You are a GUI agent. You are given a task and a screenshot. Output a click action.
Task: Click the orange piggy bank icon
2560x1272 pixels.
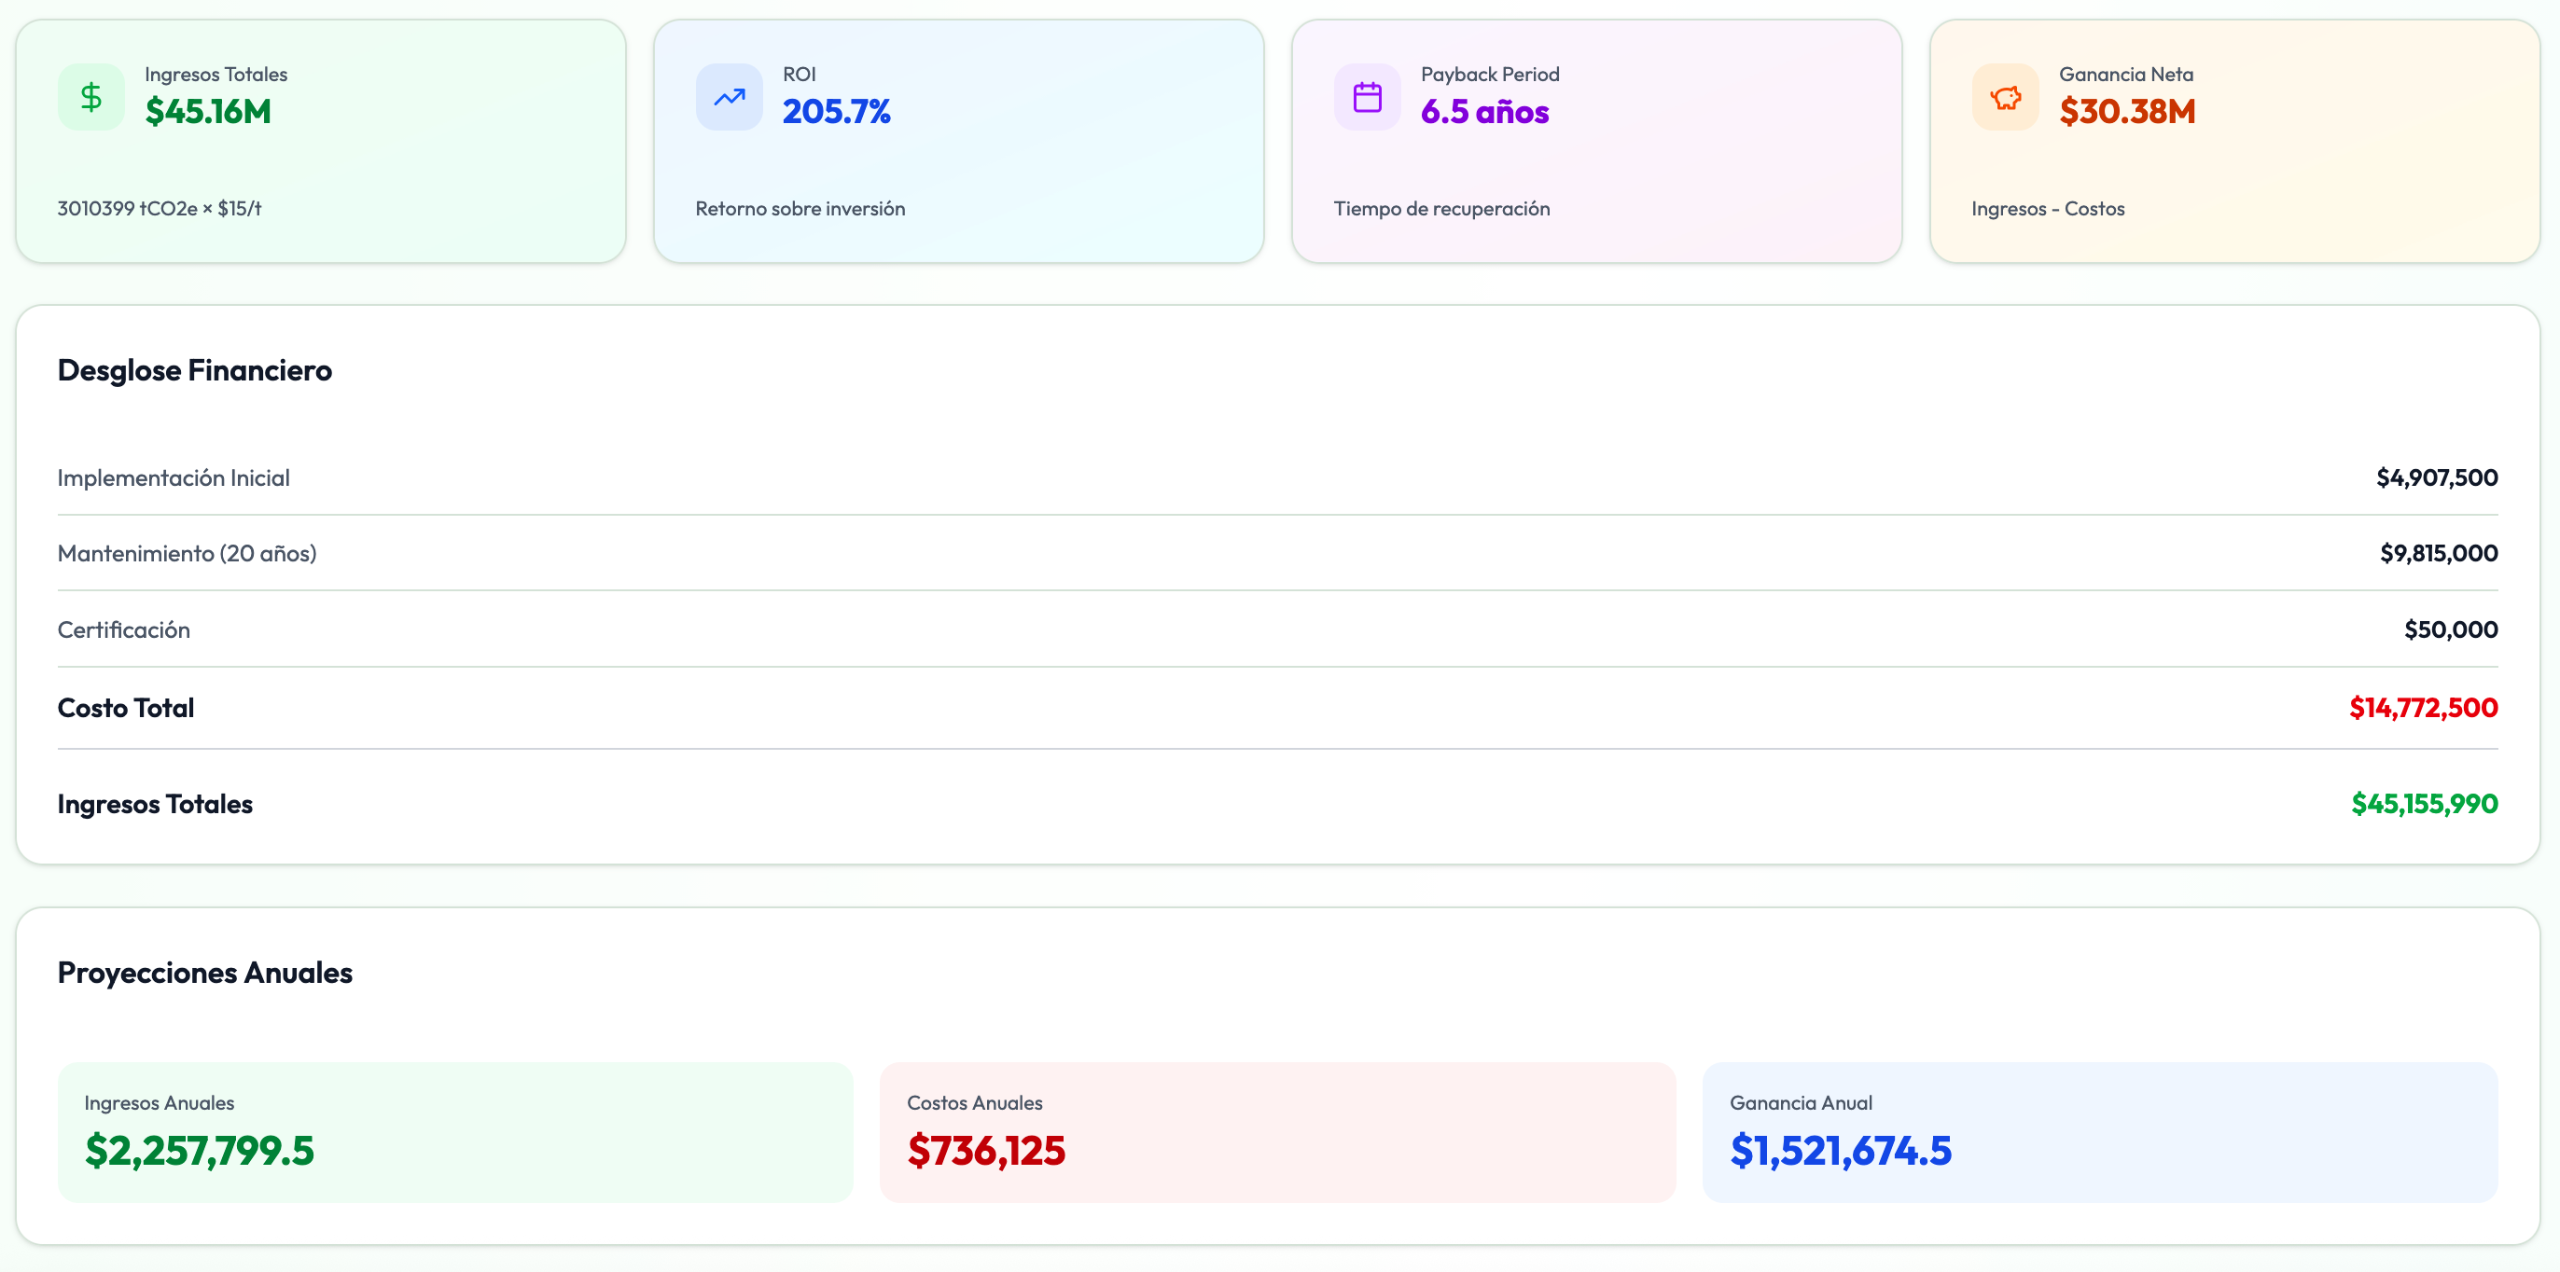point(2005,97)
